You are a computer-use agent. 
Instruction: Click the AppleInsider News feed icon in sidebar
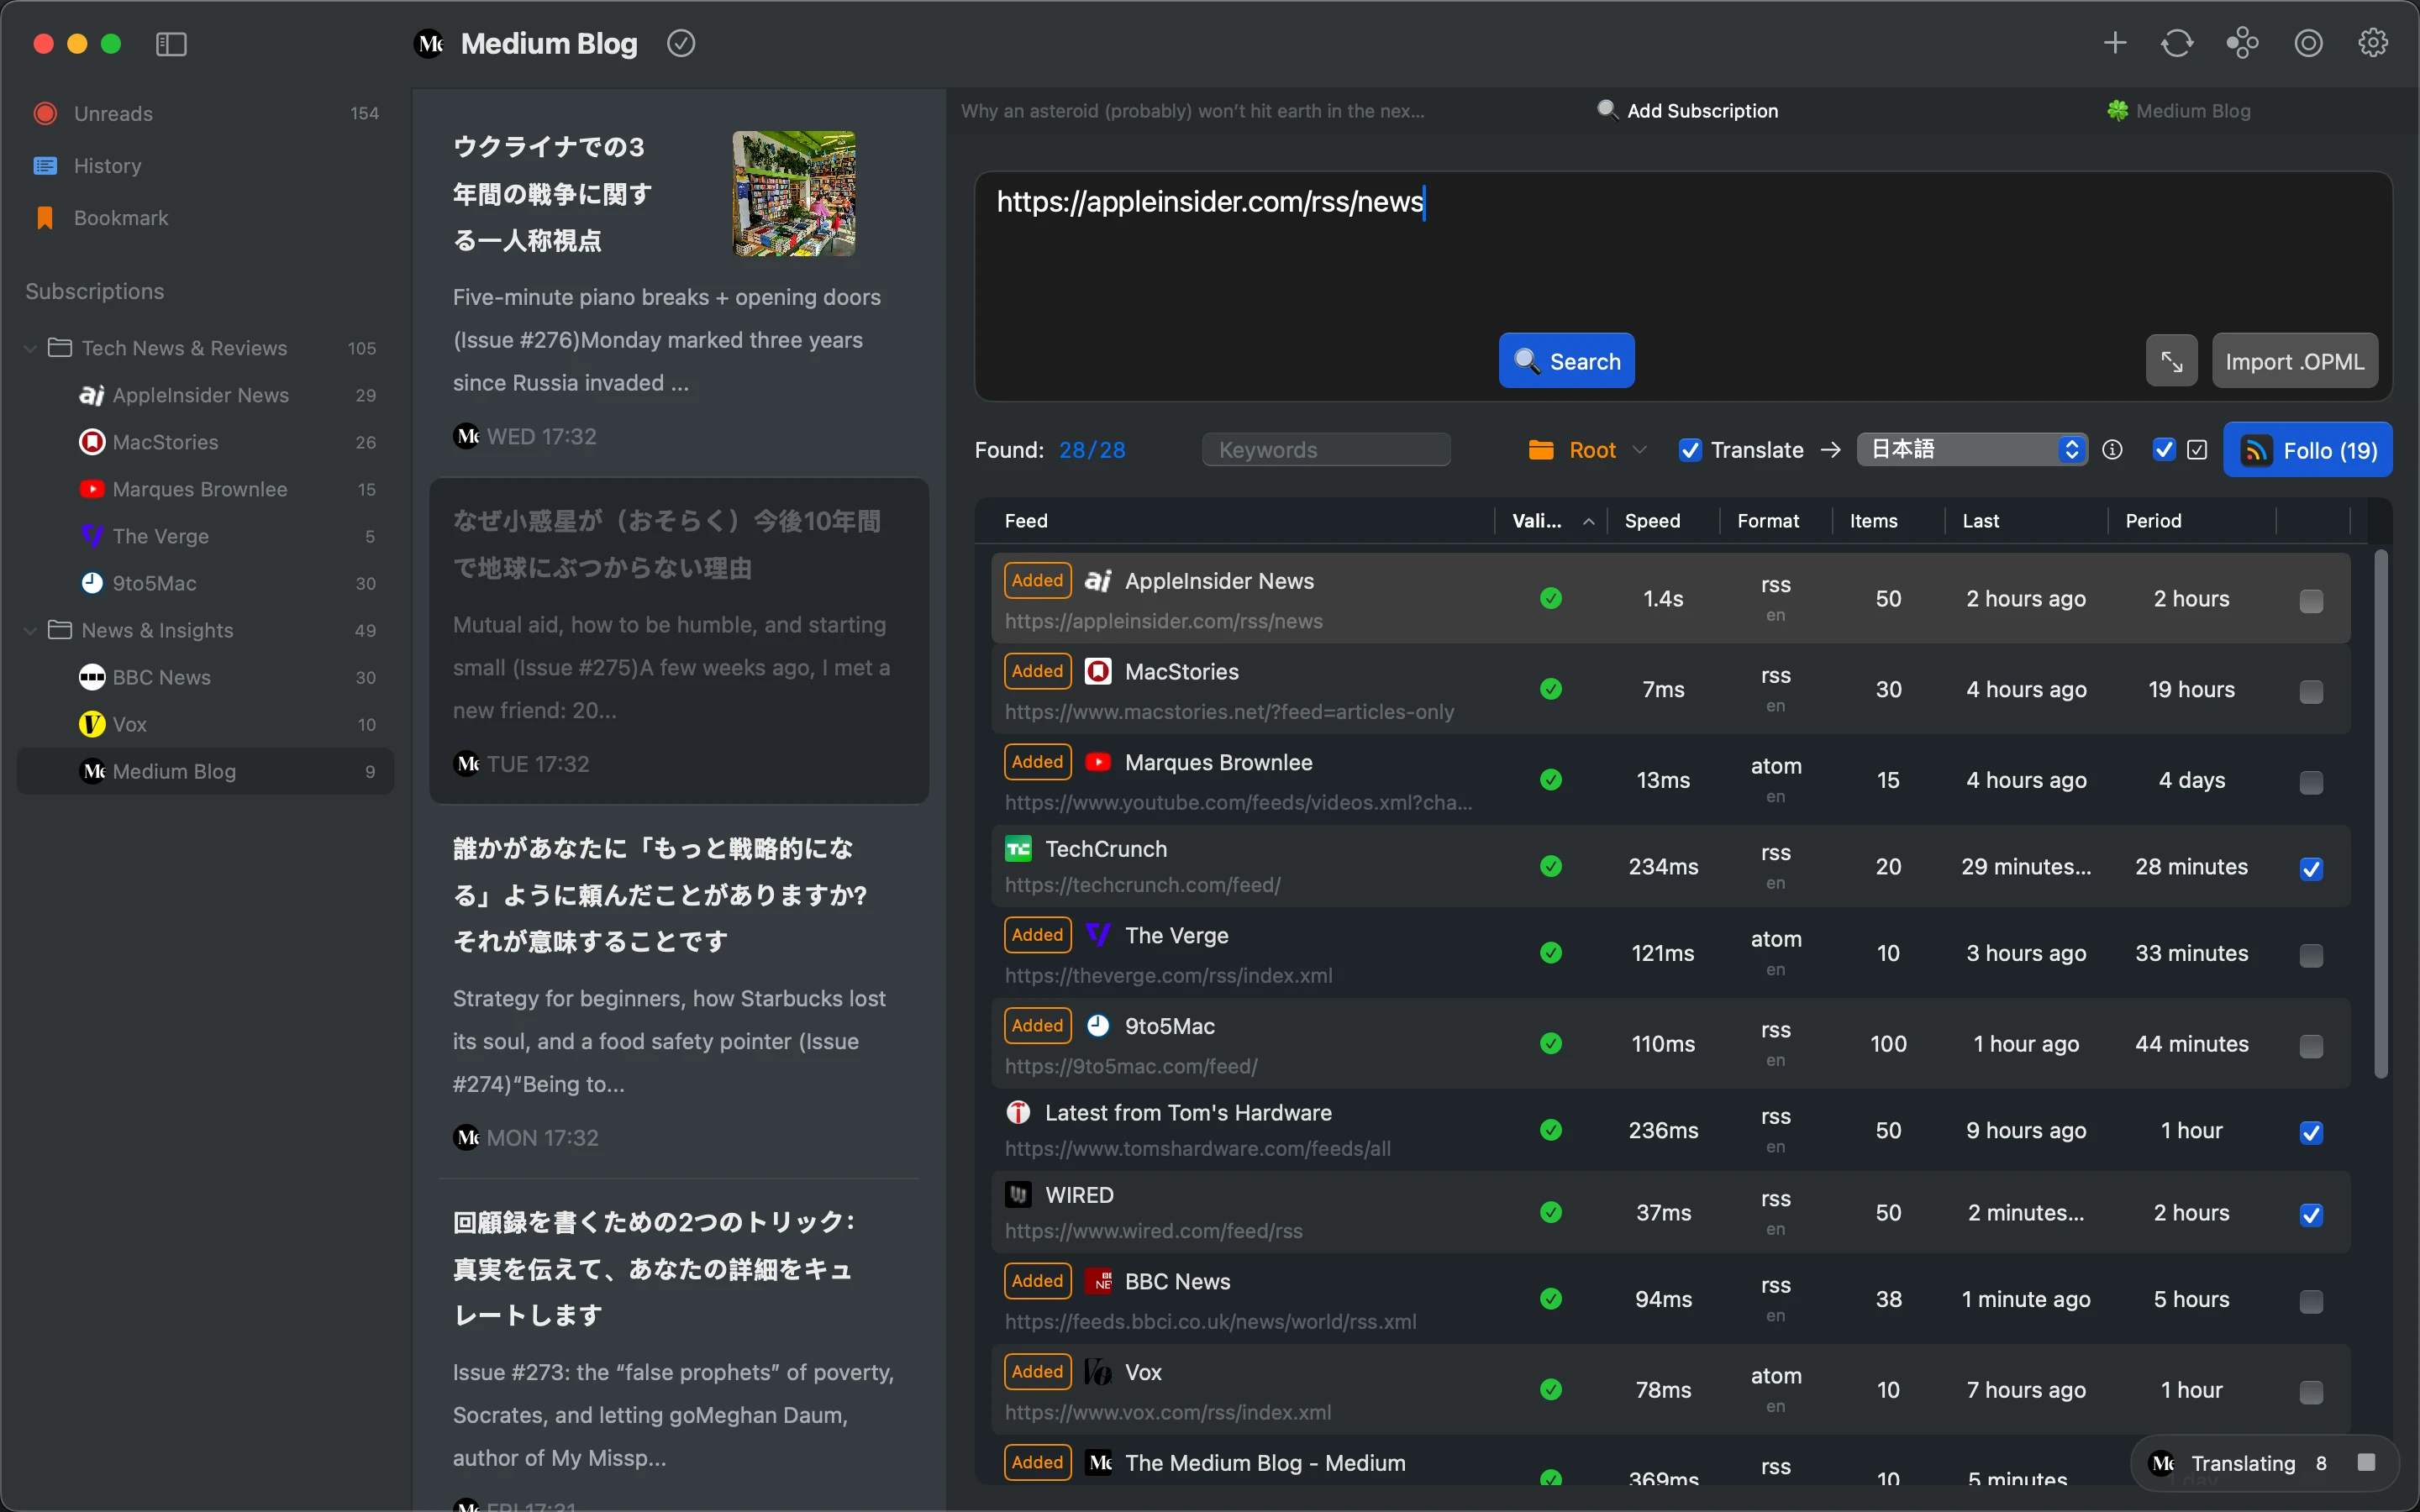[x=91, y=395]
